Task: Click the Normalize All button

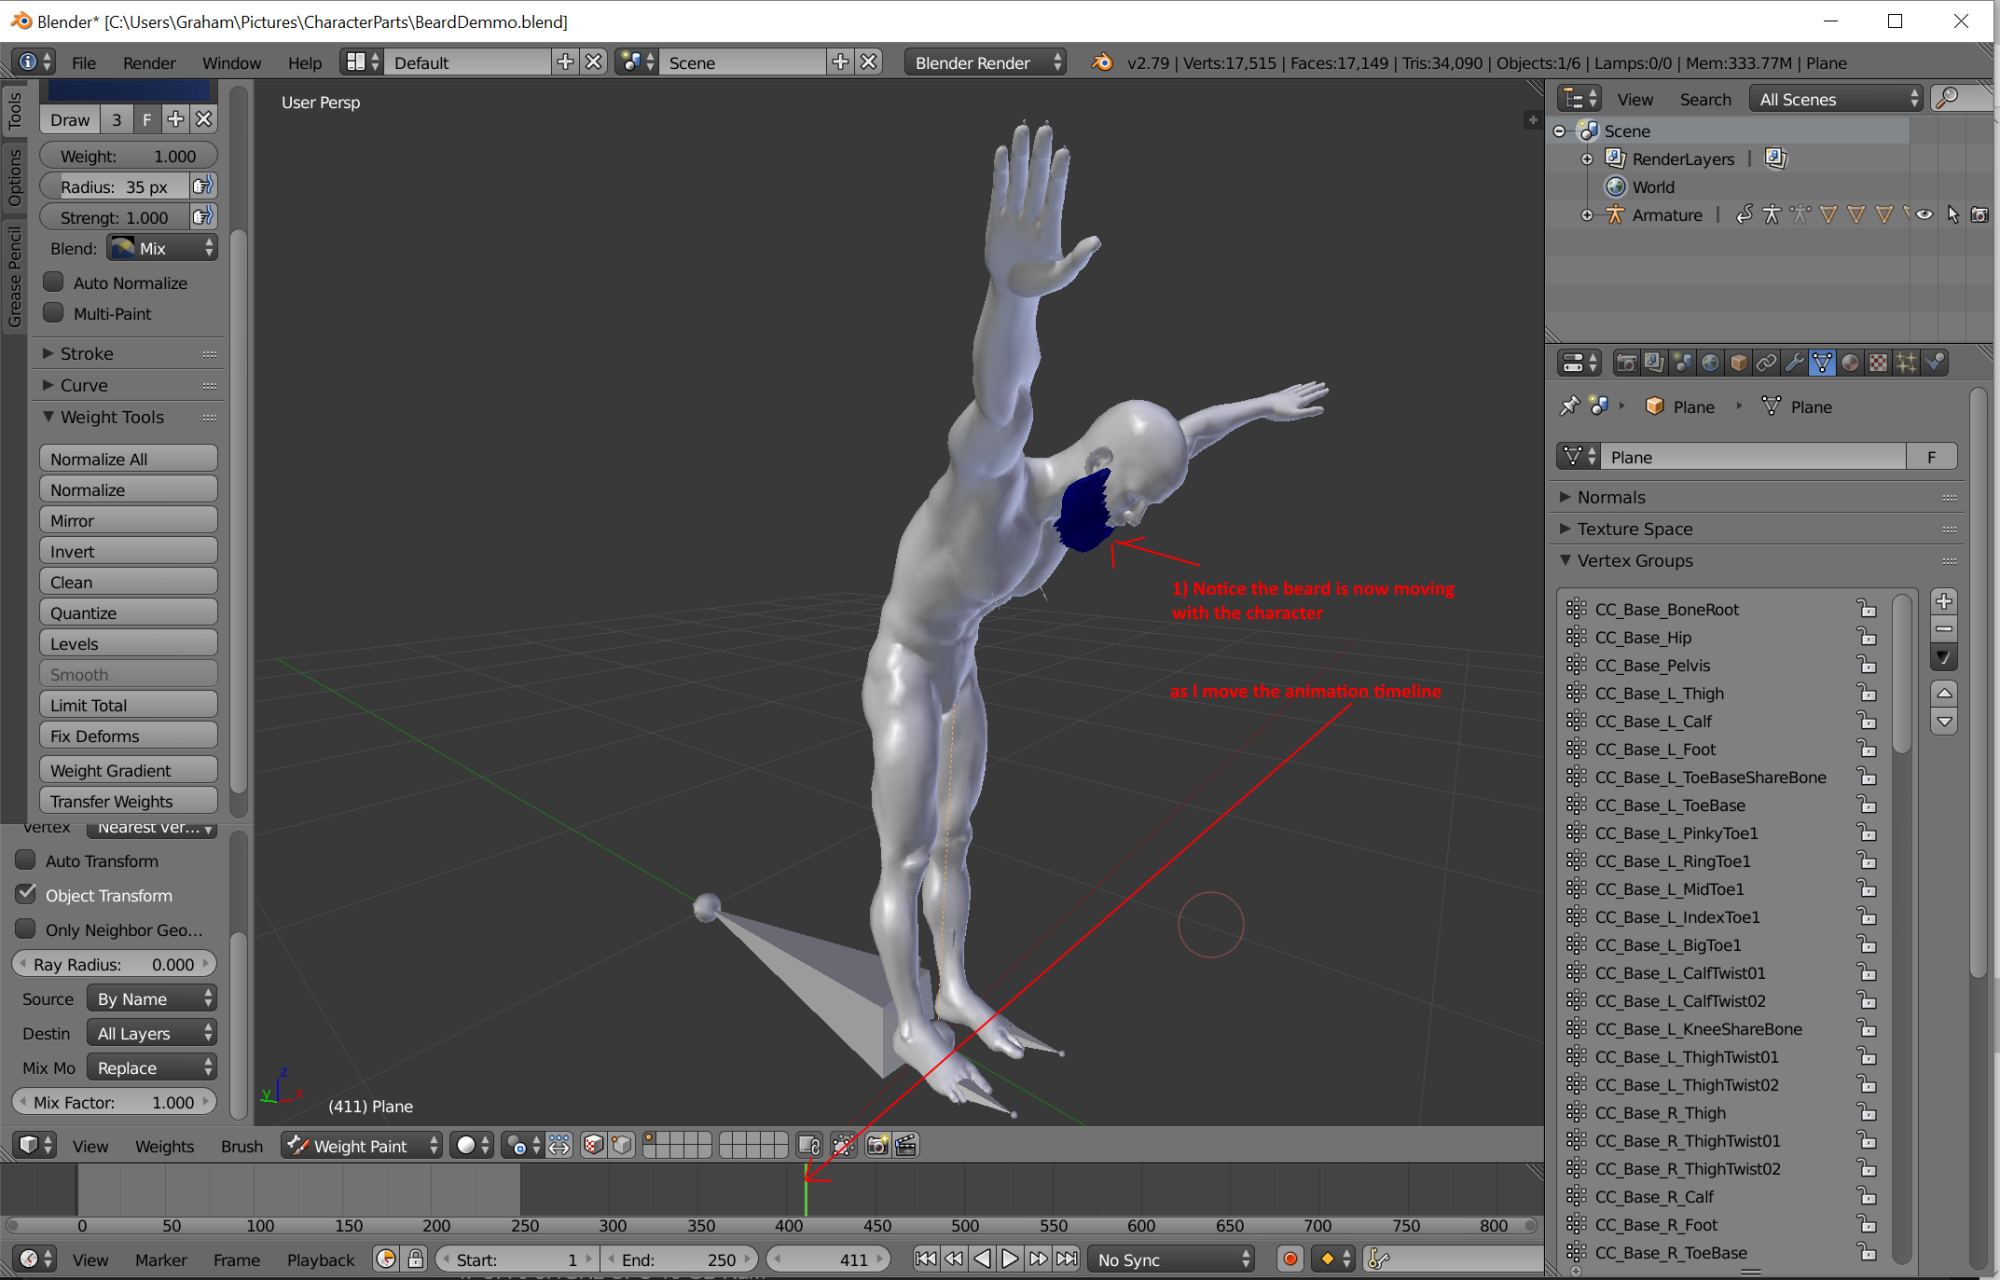Action: coord(129,459)
